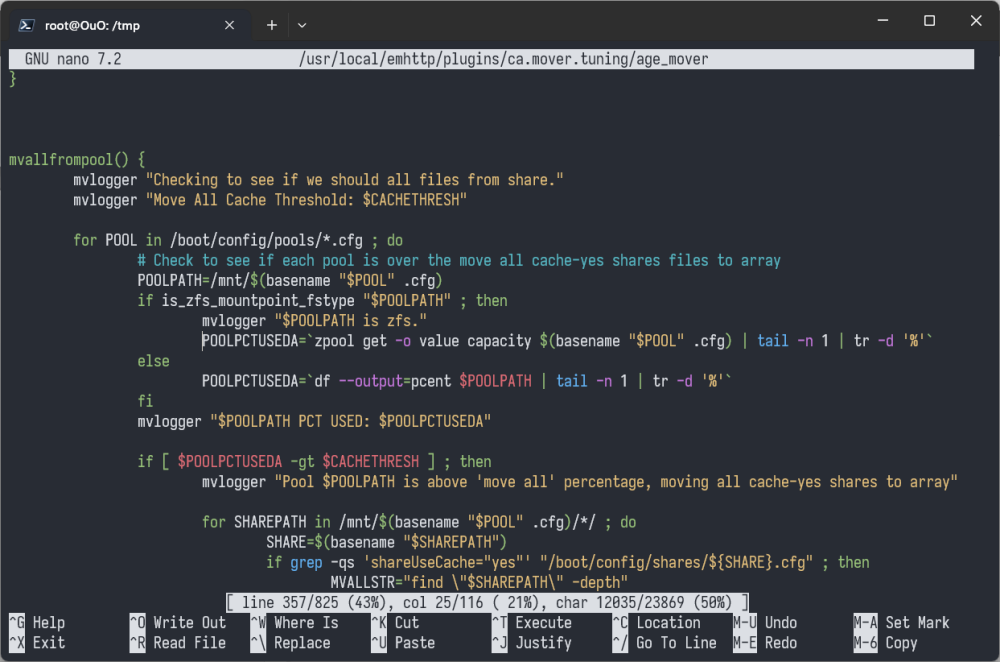
Task: Place cursor on the mvallfrompool() function line
Action: 77,159
